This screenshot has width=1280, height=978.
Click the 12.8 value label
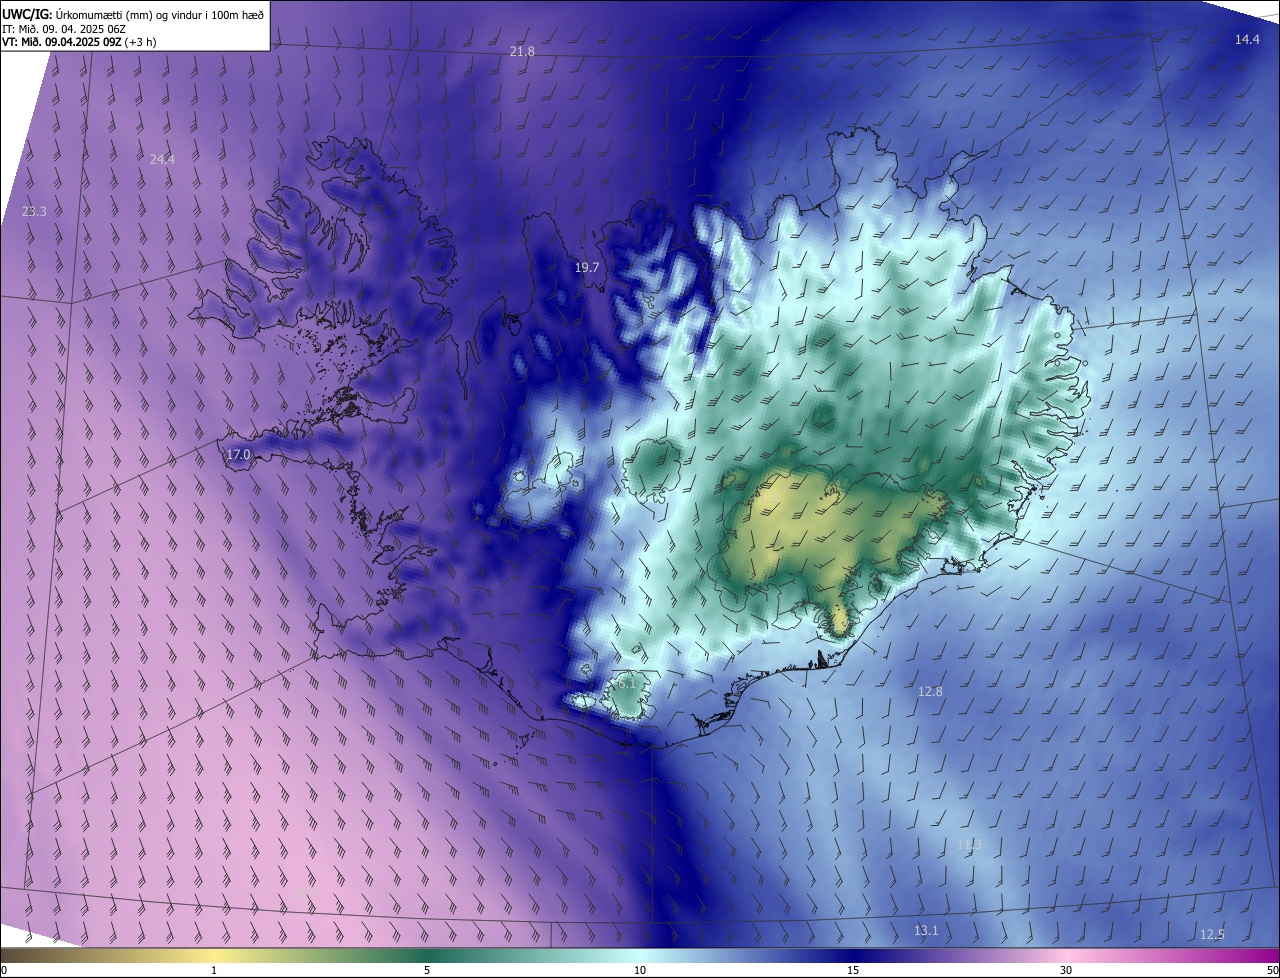point(930,691)
